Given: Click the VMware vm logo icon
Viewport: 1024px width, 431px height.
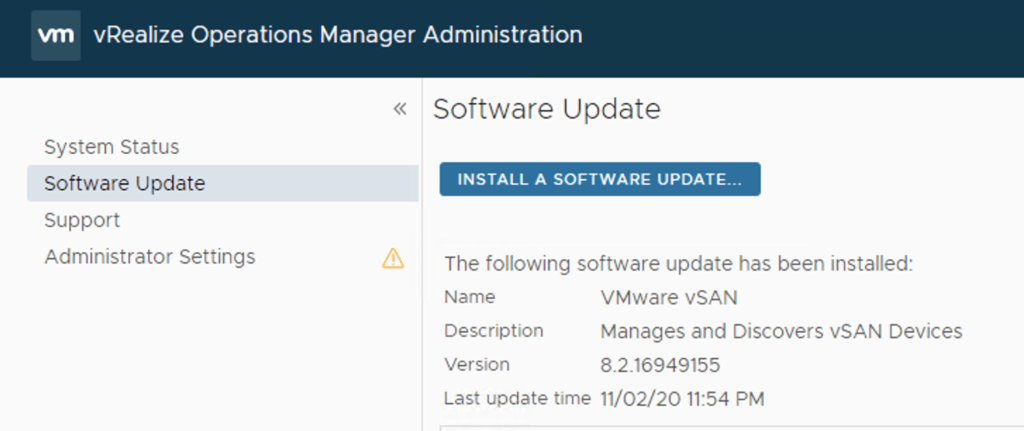Looking at the screenshot, I should click(x=56, y=36).
